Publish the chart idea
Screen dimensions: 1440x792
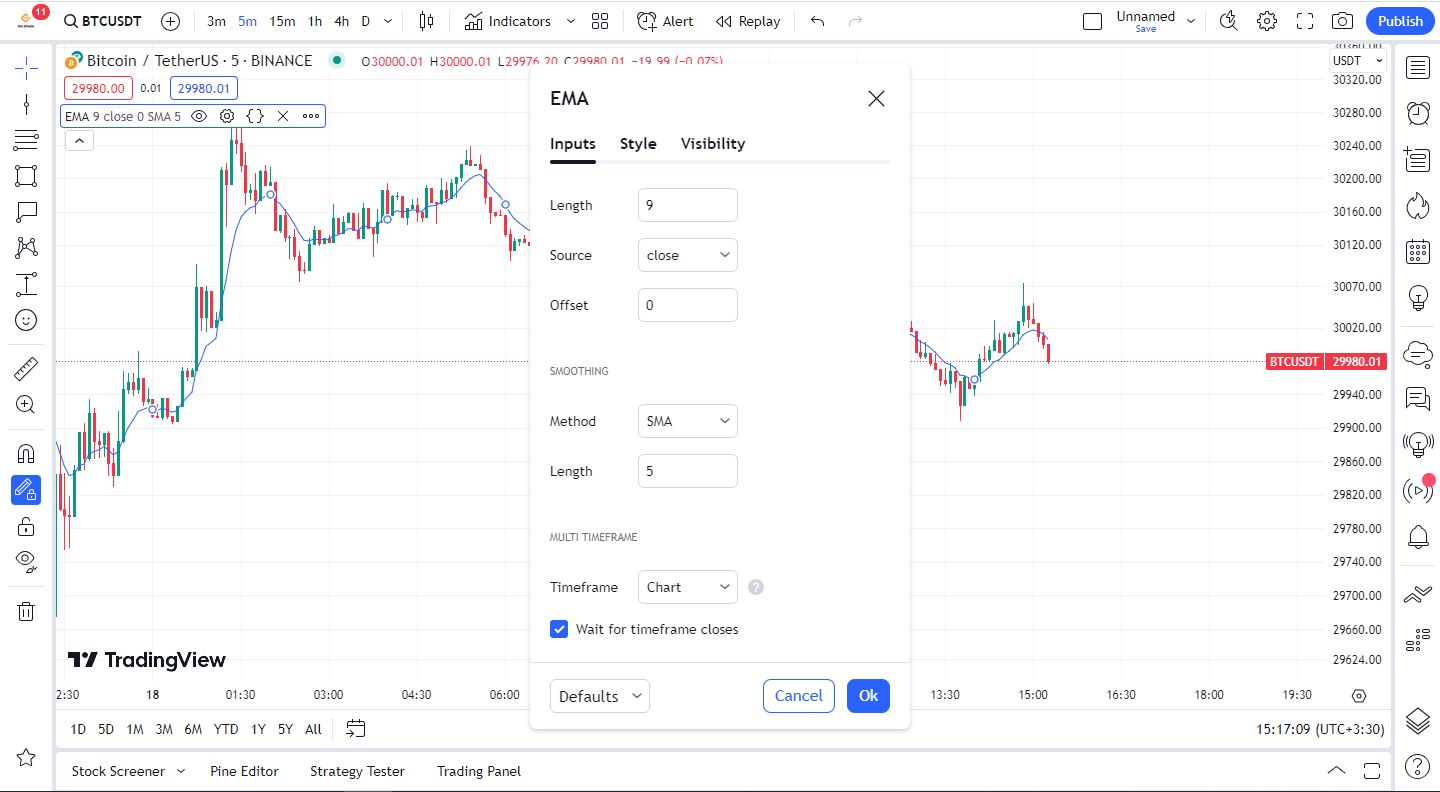tap(1400, 21)
